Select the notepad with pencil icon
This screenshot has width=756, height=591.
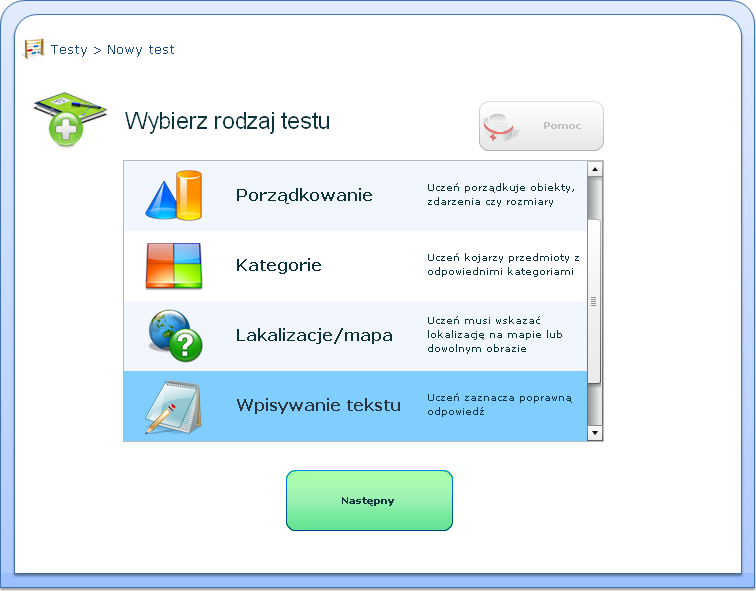pos(173,407)
